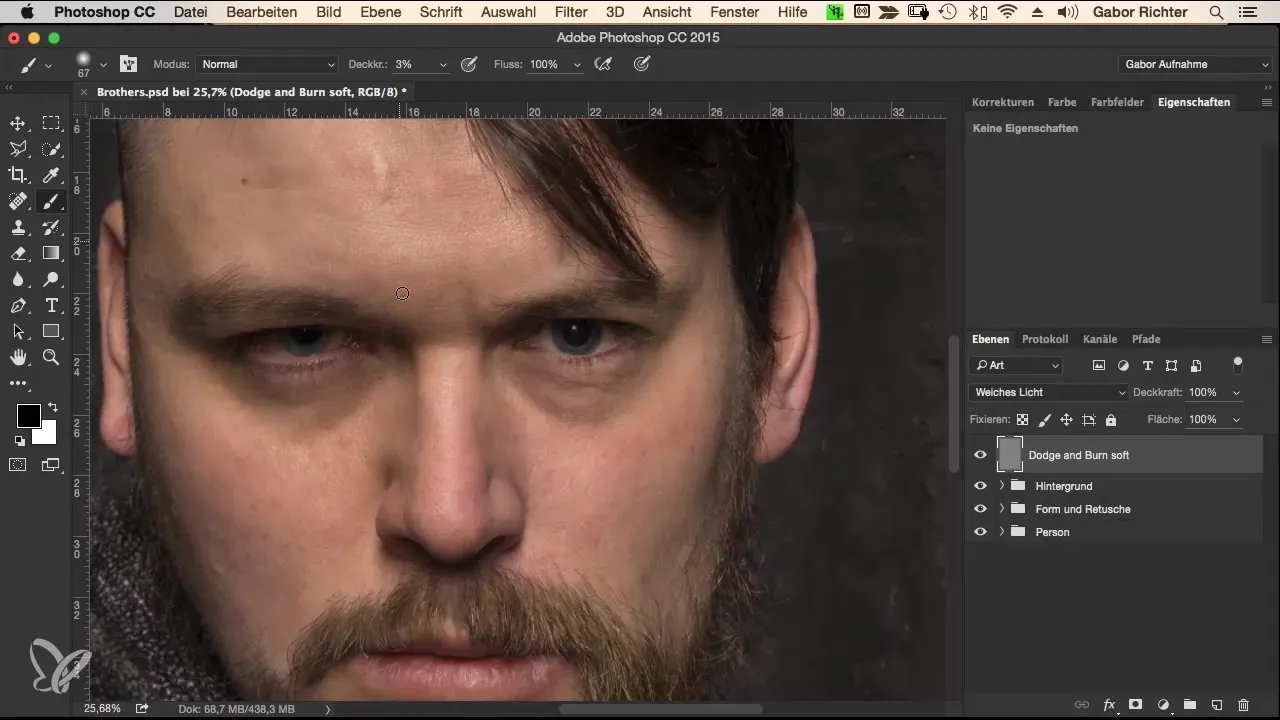Select the Pen tool
1280x720 pixels.
tap(18, 306)
